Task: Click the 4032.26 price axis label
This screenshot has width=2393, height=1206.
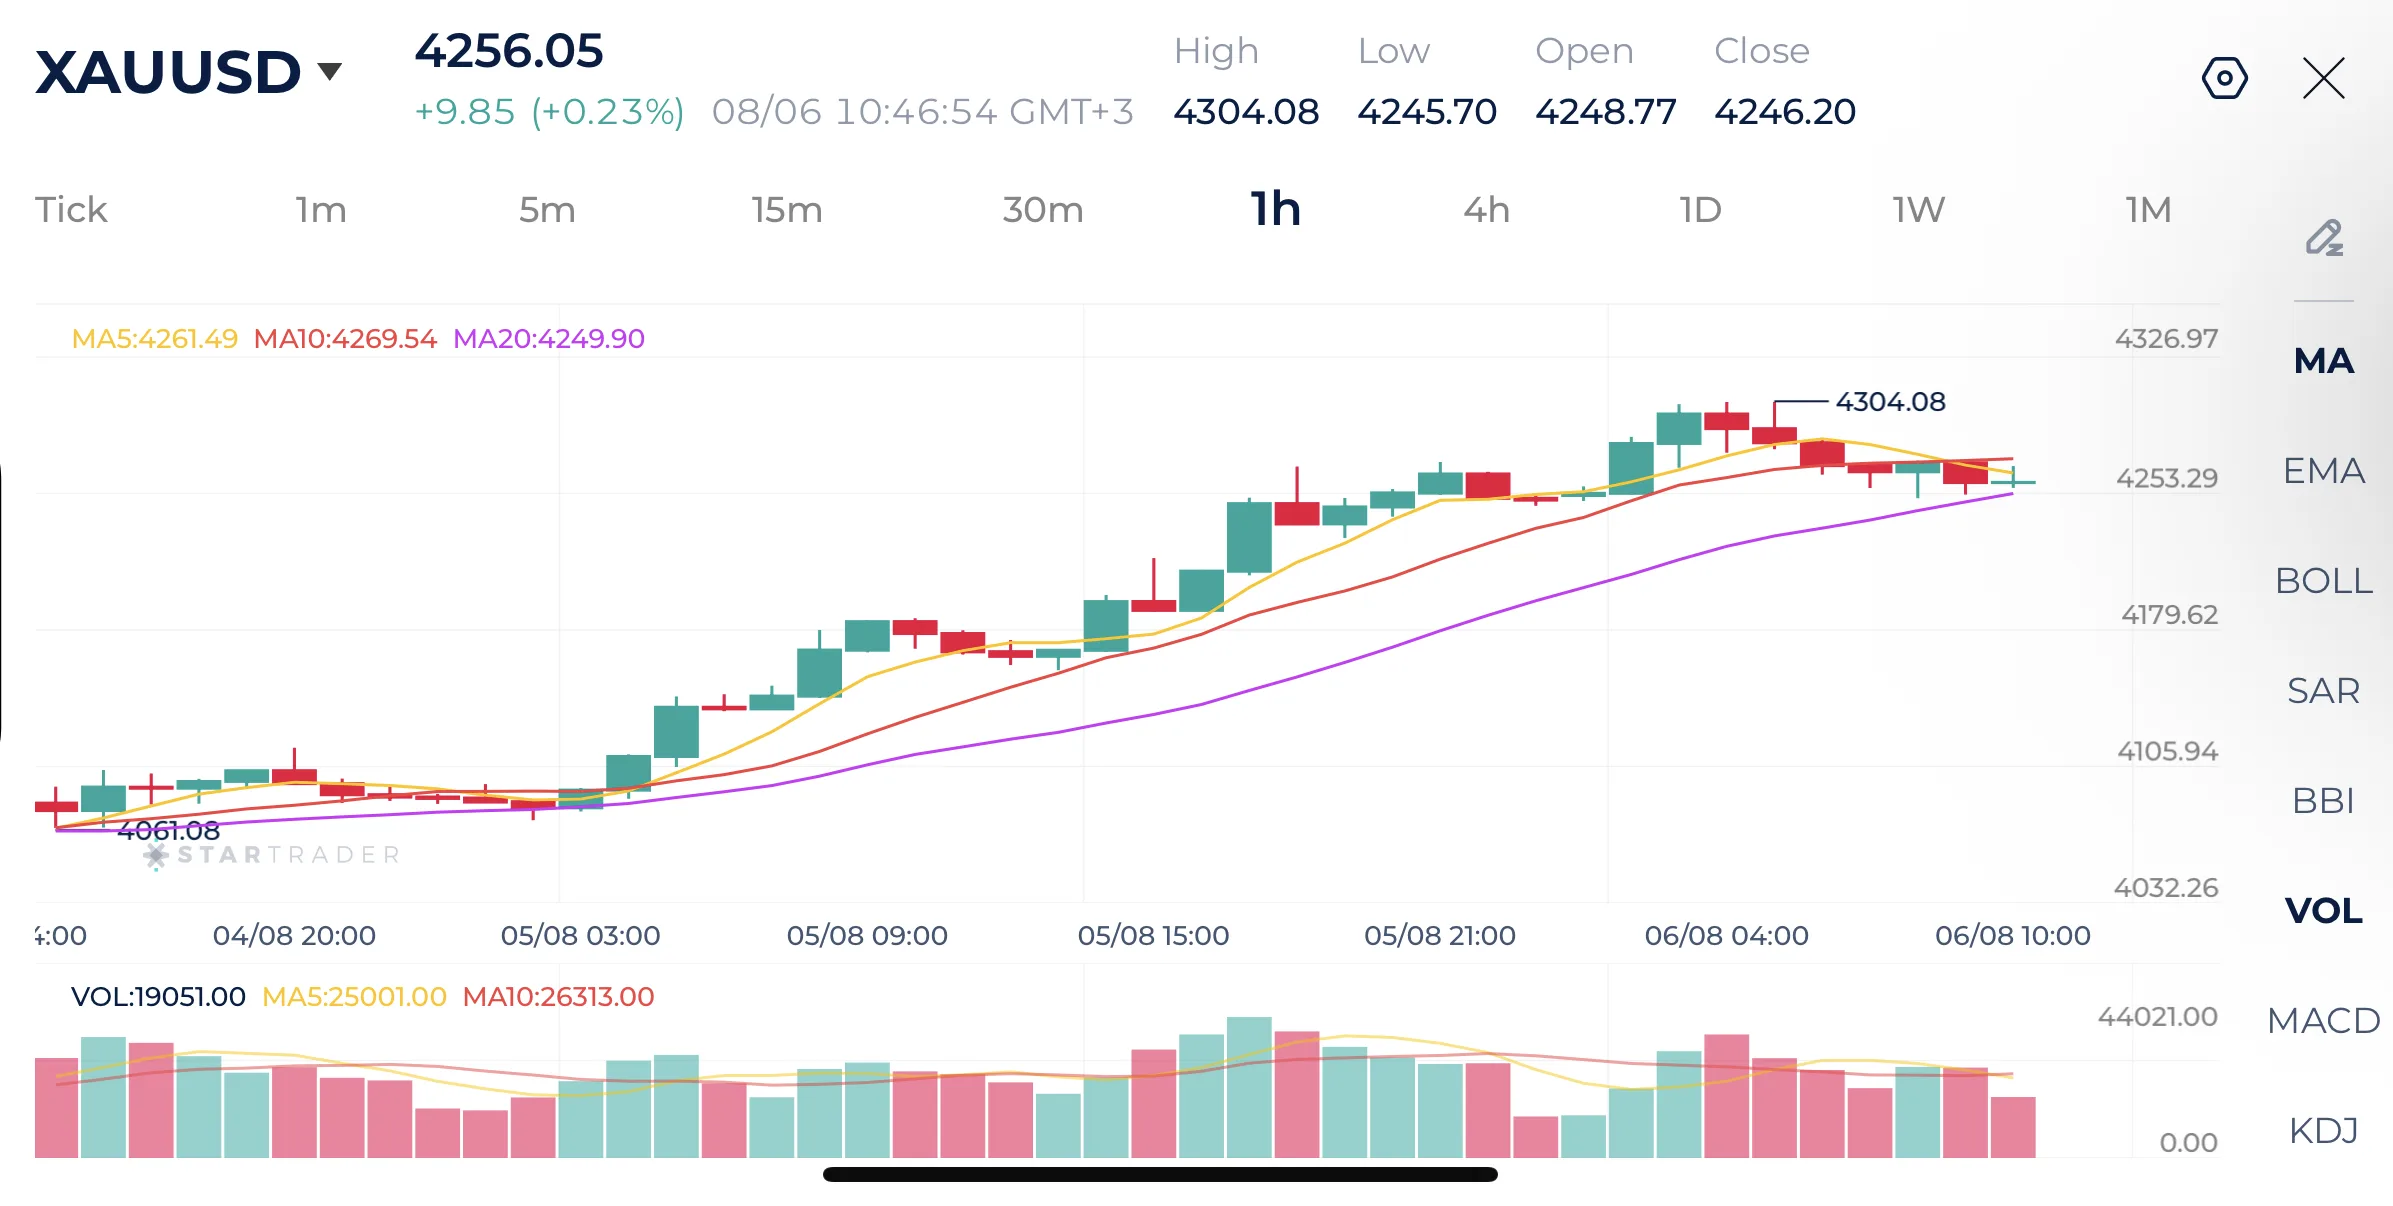Action: (x=2165, y=888)
